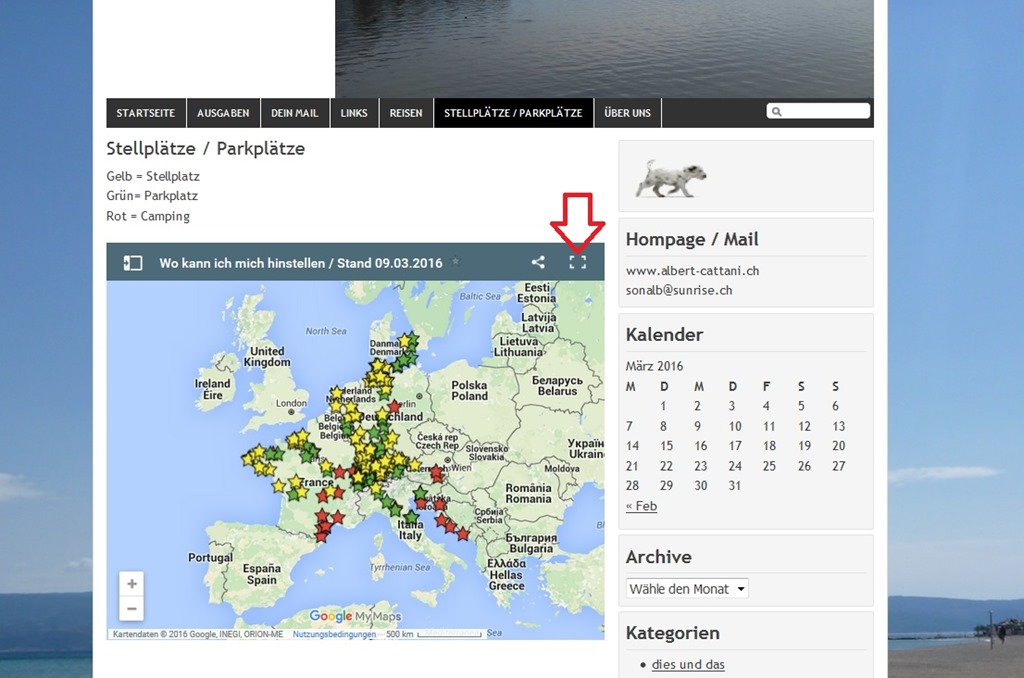Screen dimensions: 1024x678
Task: Click the search magnifier icon
Action: [x=777, y=112]
